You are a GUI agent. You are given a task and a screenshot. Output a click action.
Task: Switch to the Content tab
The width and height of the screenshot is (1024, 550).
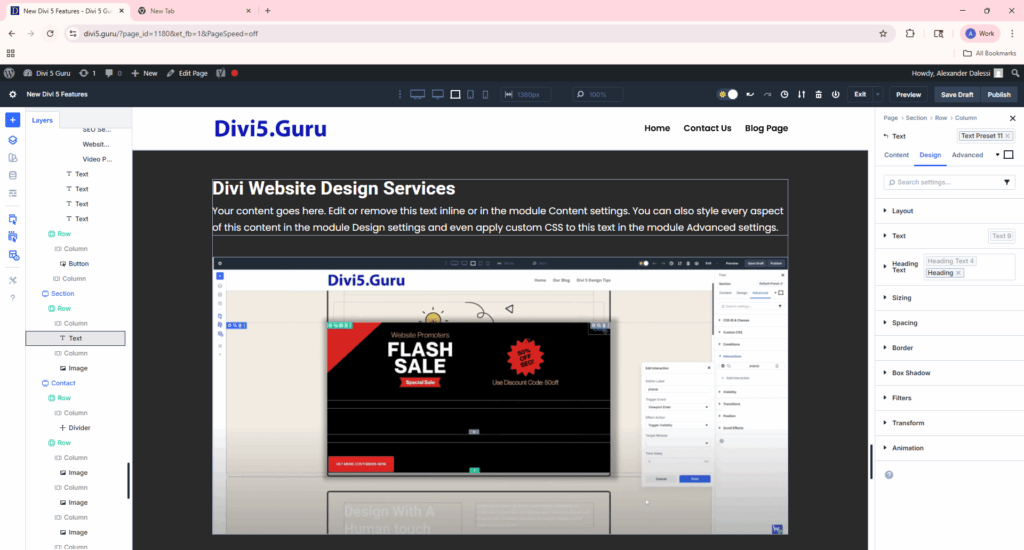click(897, 155)
